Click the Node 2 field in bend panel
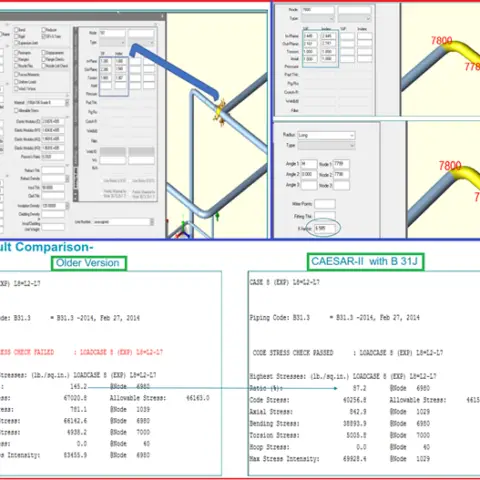 [341, 175]
